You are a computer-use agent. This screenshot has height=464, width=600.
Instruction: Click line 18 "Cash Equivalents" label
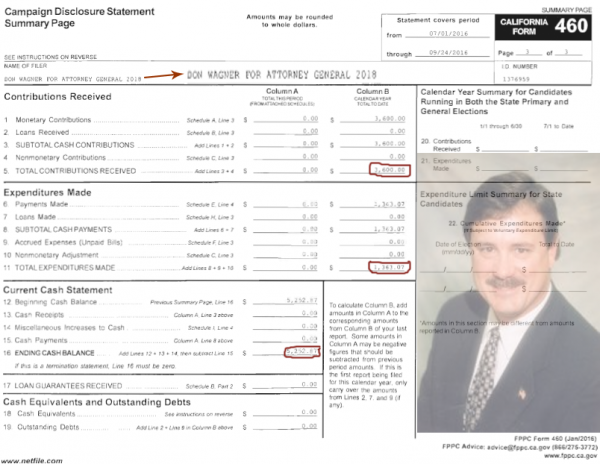tap(46, 414)
